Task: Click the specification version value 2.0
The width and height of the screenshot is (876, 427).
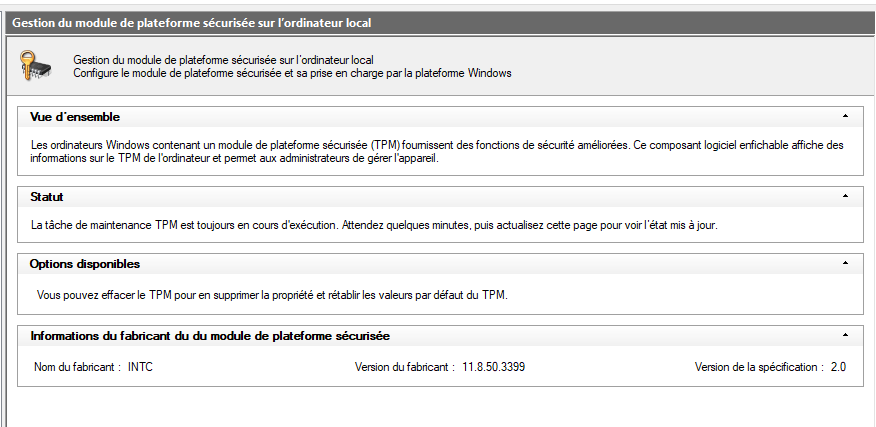Action: click(x=838, y=367)
